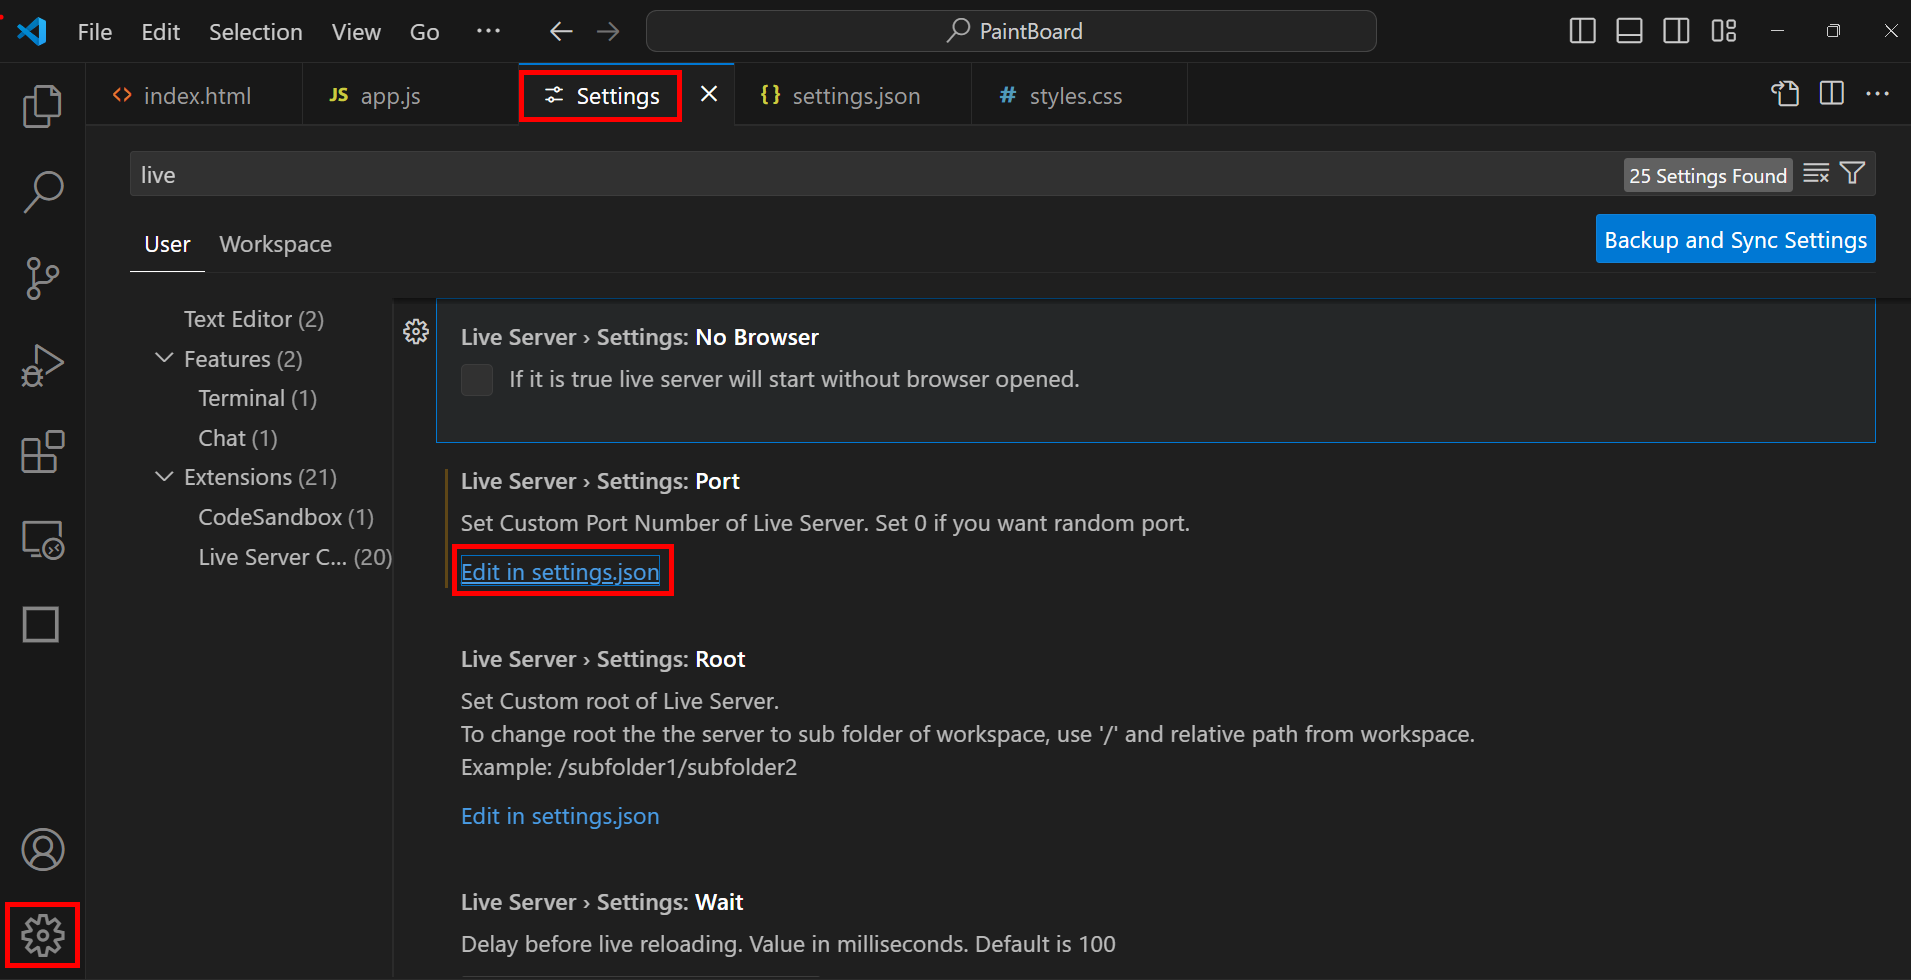Image resolution: width=1911 pixels, height=980 pixels.
Task: Select Chat (1) in settings tree
Action: click(x=238, y=438)
